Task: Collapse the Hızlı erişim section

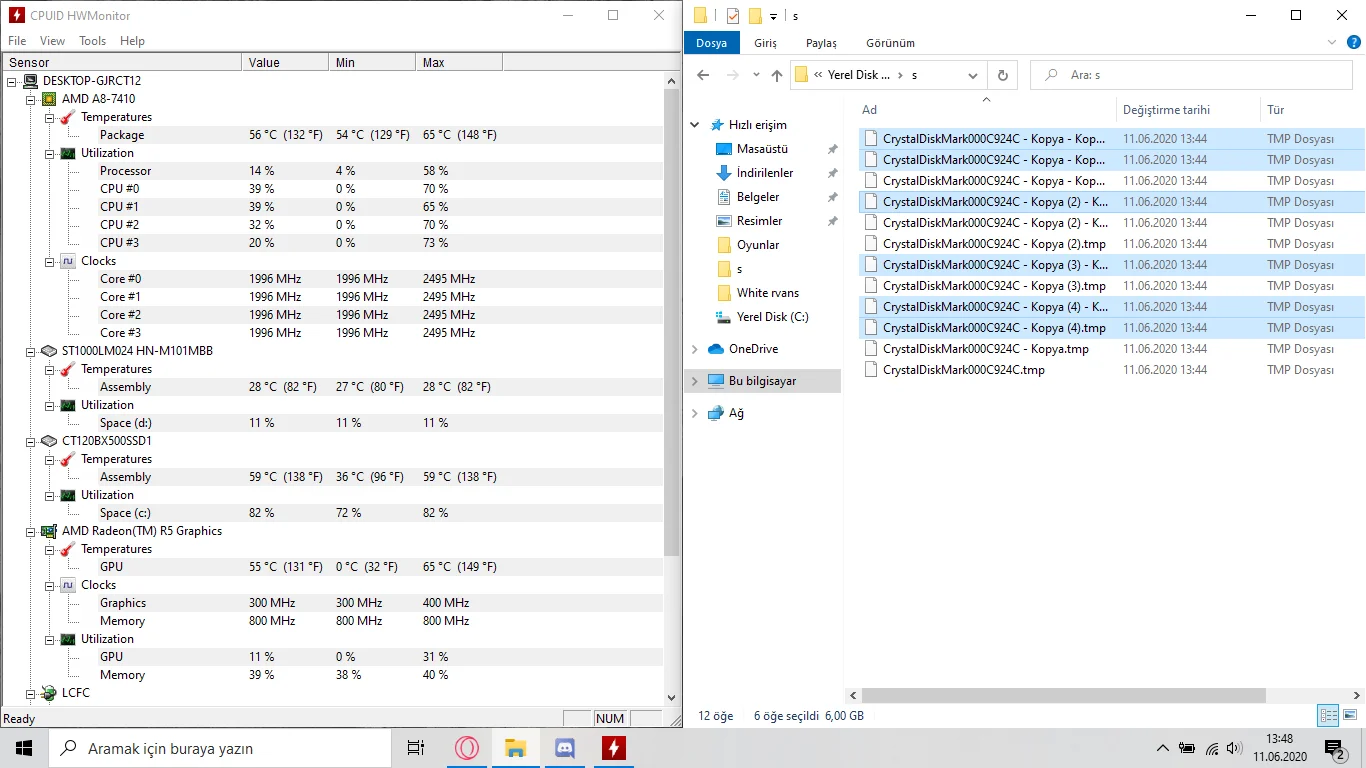Action: [695, 125]
